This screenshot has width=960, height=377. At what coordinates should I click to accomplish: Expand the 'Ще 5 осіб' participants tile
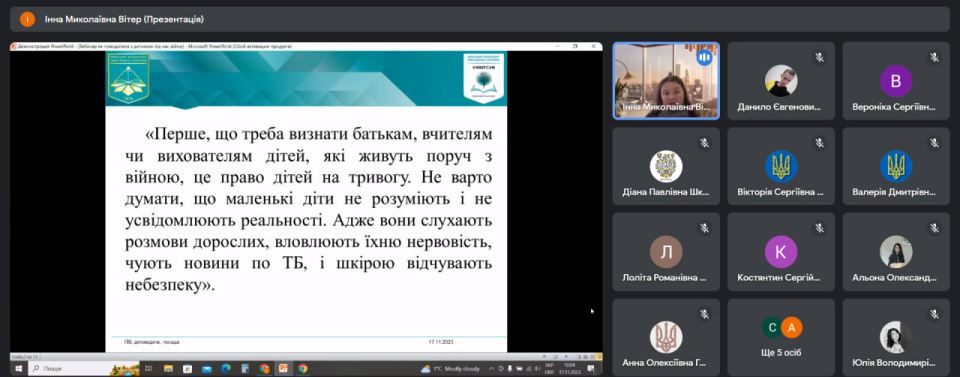[x=781, y=337]
